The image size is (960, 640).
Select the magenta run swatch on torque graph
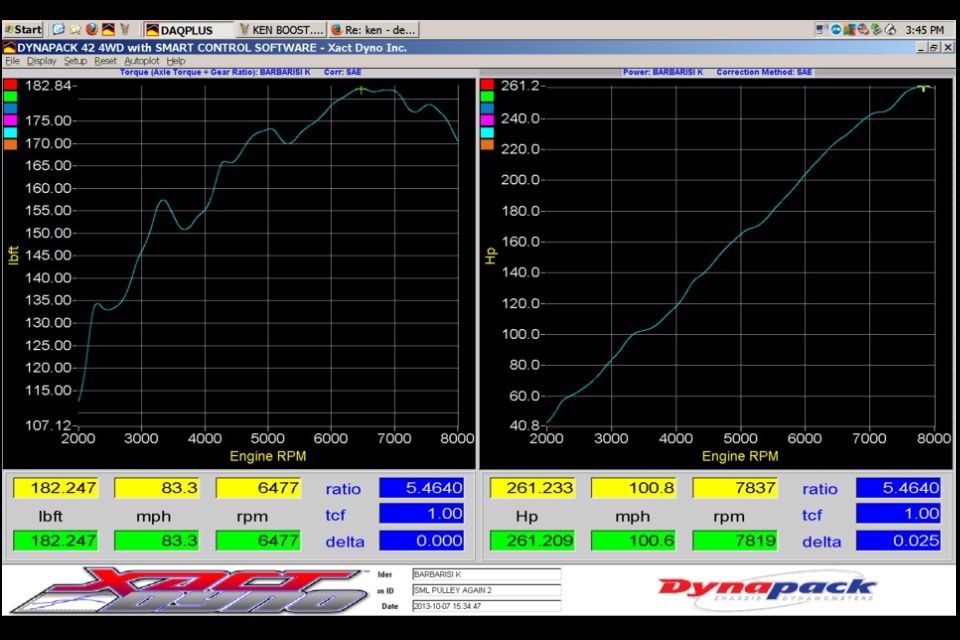click(10, 121)
